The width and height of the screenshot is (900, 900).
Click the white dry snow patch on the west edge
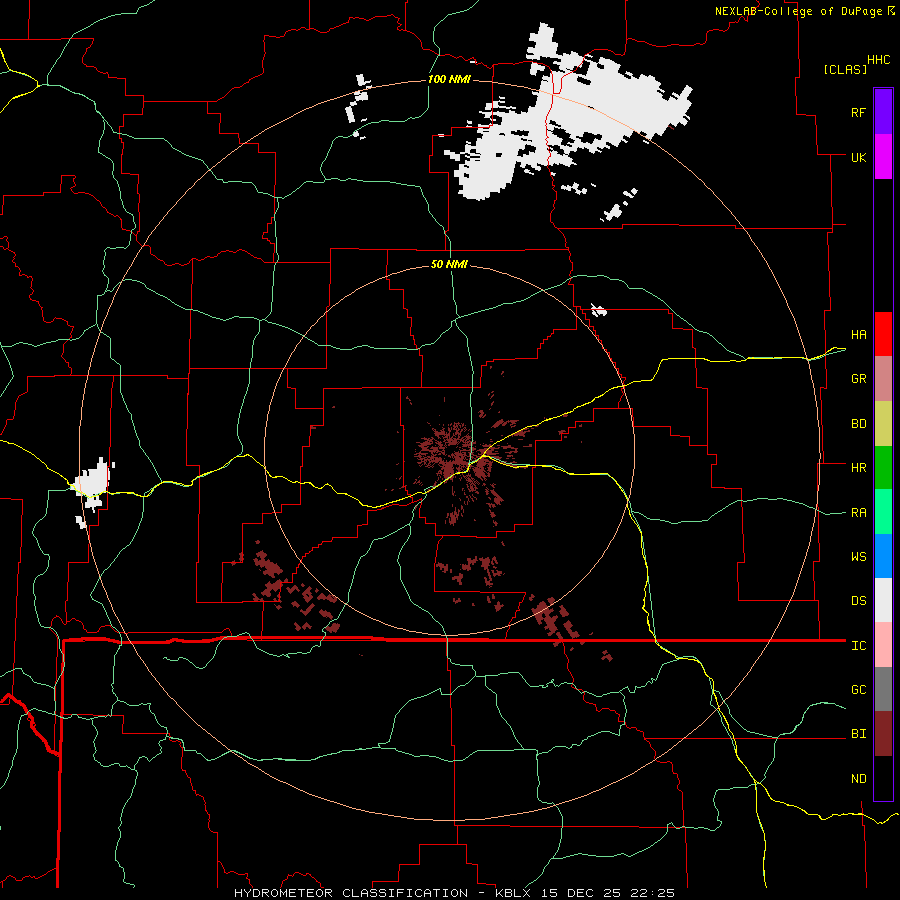click(x=94, y=484)
